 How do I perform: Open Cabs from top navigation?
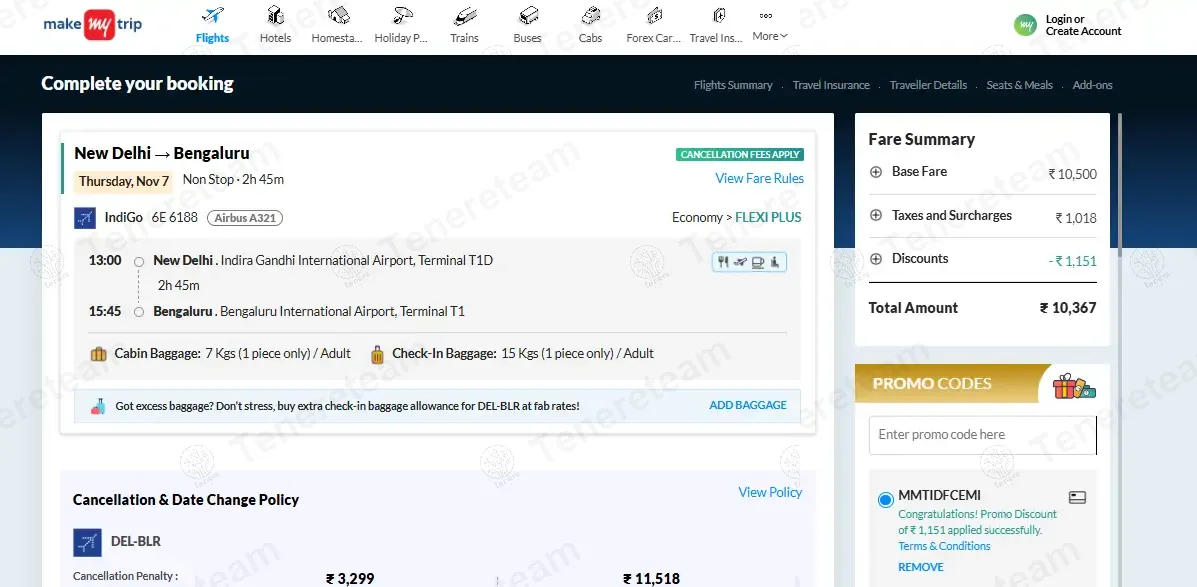coord(590,17)
